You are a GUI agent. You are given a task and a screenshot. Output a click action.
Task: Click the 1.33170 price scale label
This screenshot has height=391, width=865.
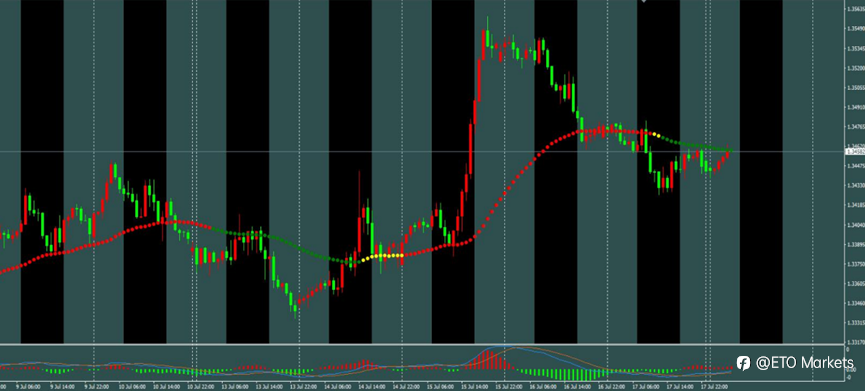(856, 342)
